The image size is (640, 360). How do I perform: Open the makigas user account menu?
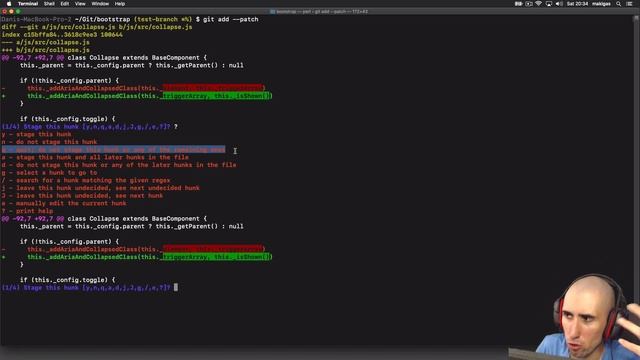click(x=601, y=4)
